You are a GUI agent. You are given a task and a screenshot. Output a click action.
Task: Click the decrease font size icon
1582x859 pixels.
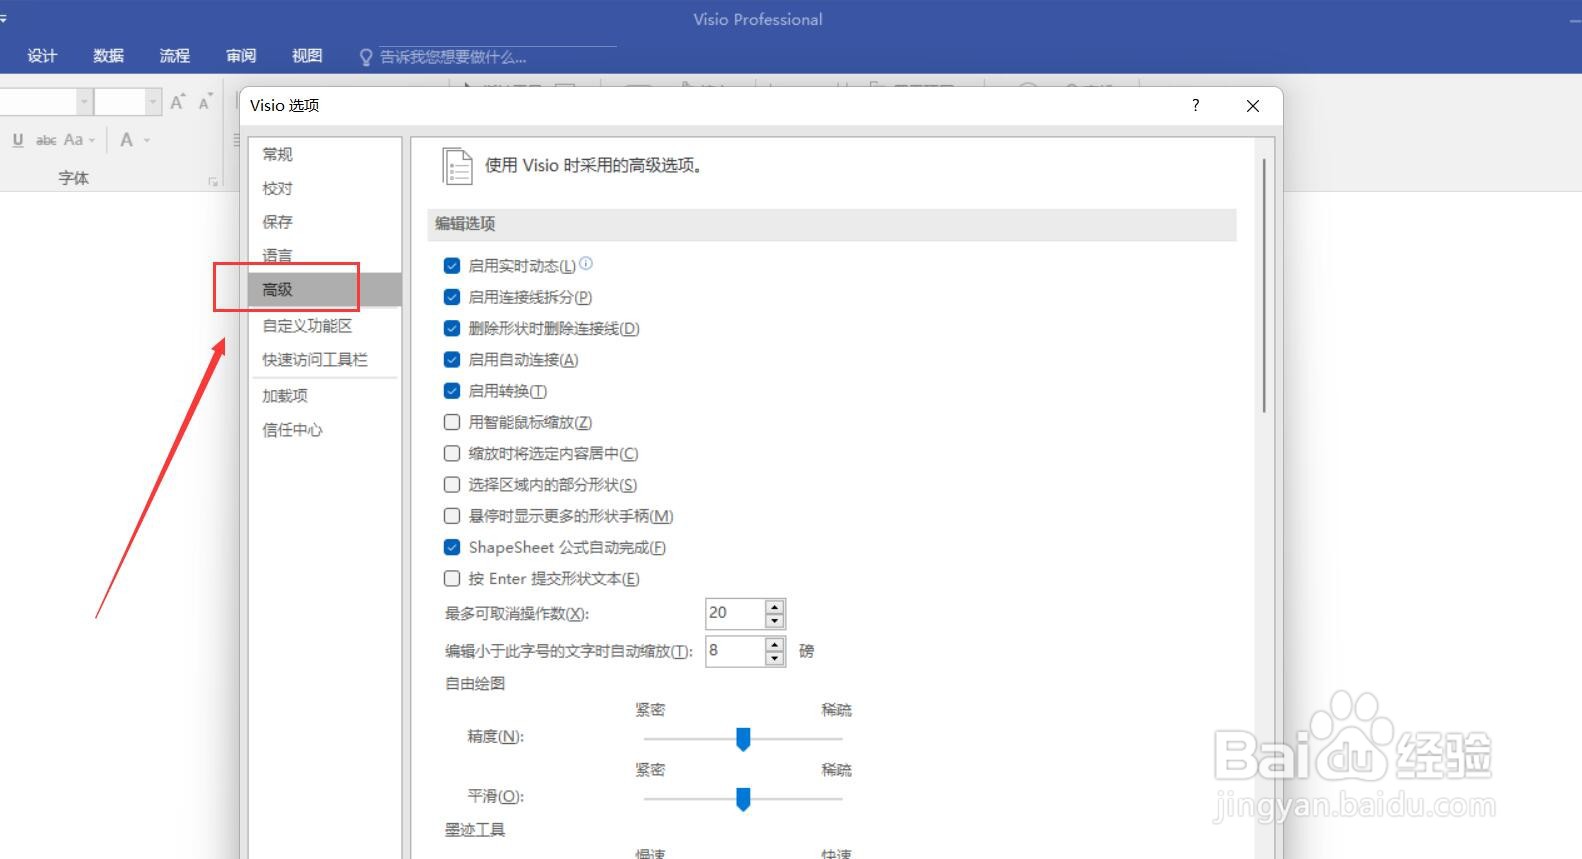tap(205, 102)
